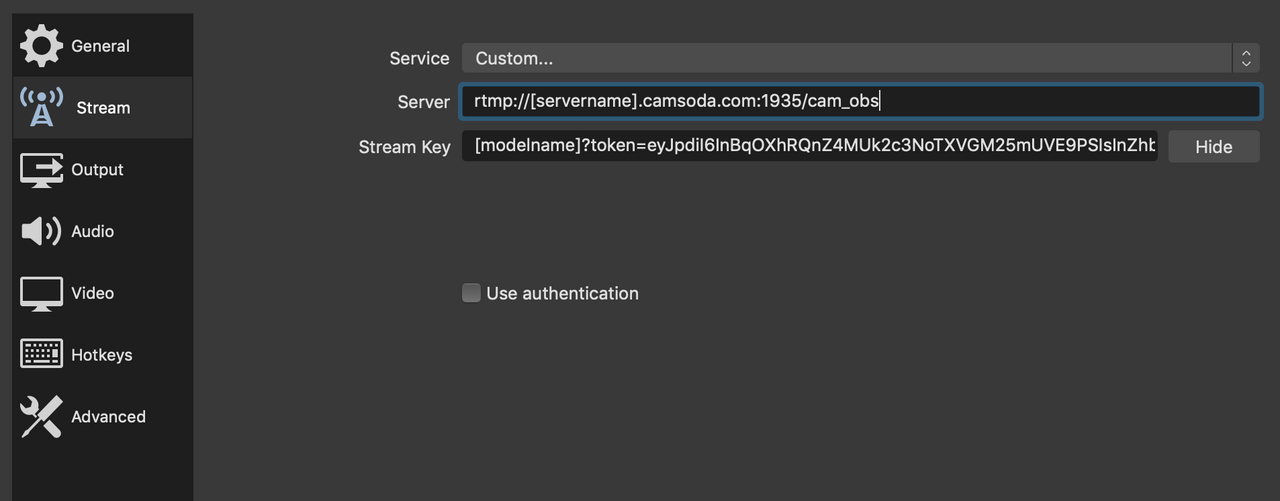The width and height of the screenshot is (1280, 501).
Task: Click the Advanced wrench-and-screwdriver icon
Action: point(41,417)
